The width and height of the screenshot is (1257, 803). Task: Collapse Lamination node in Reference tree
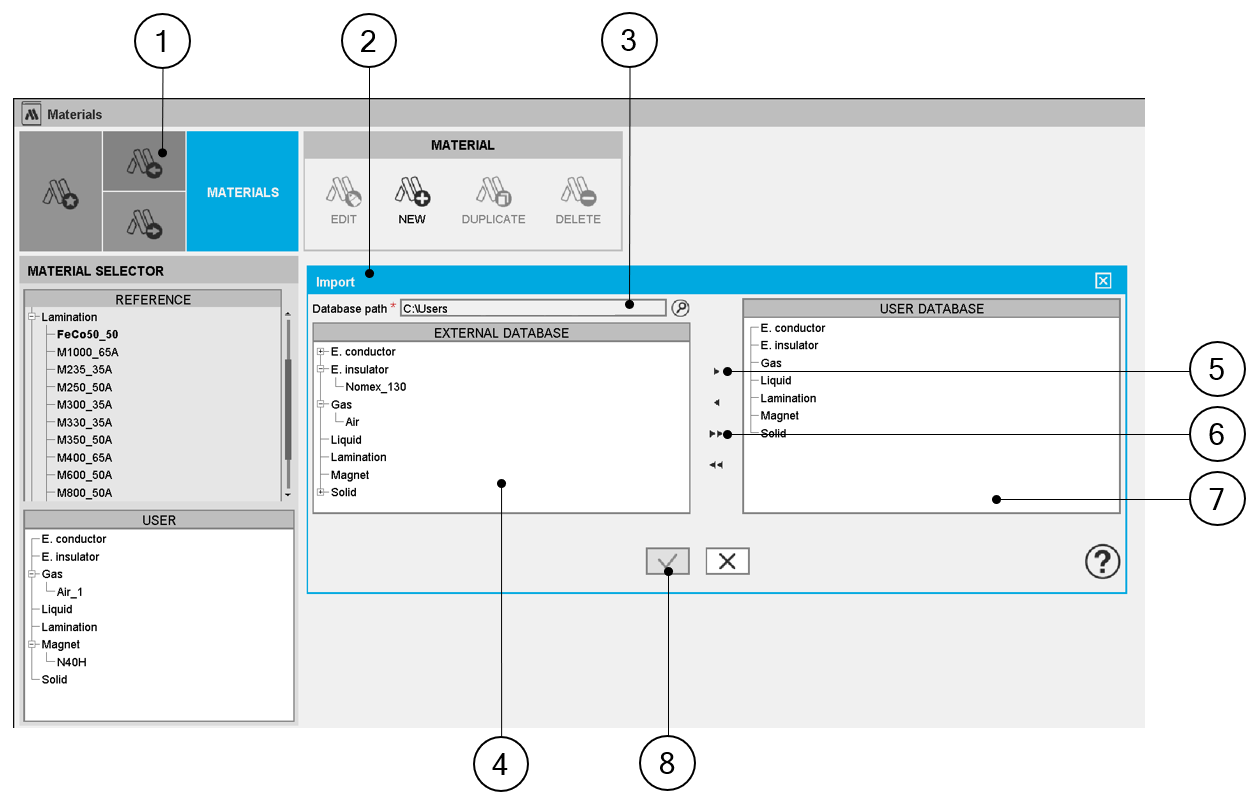(32, 317)
